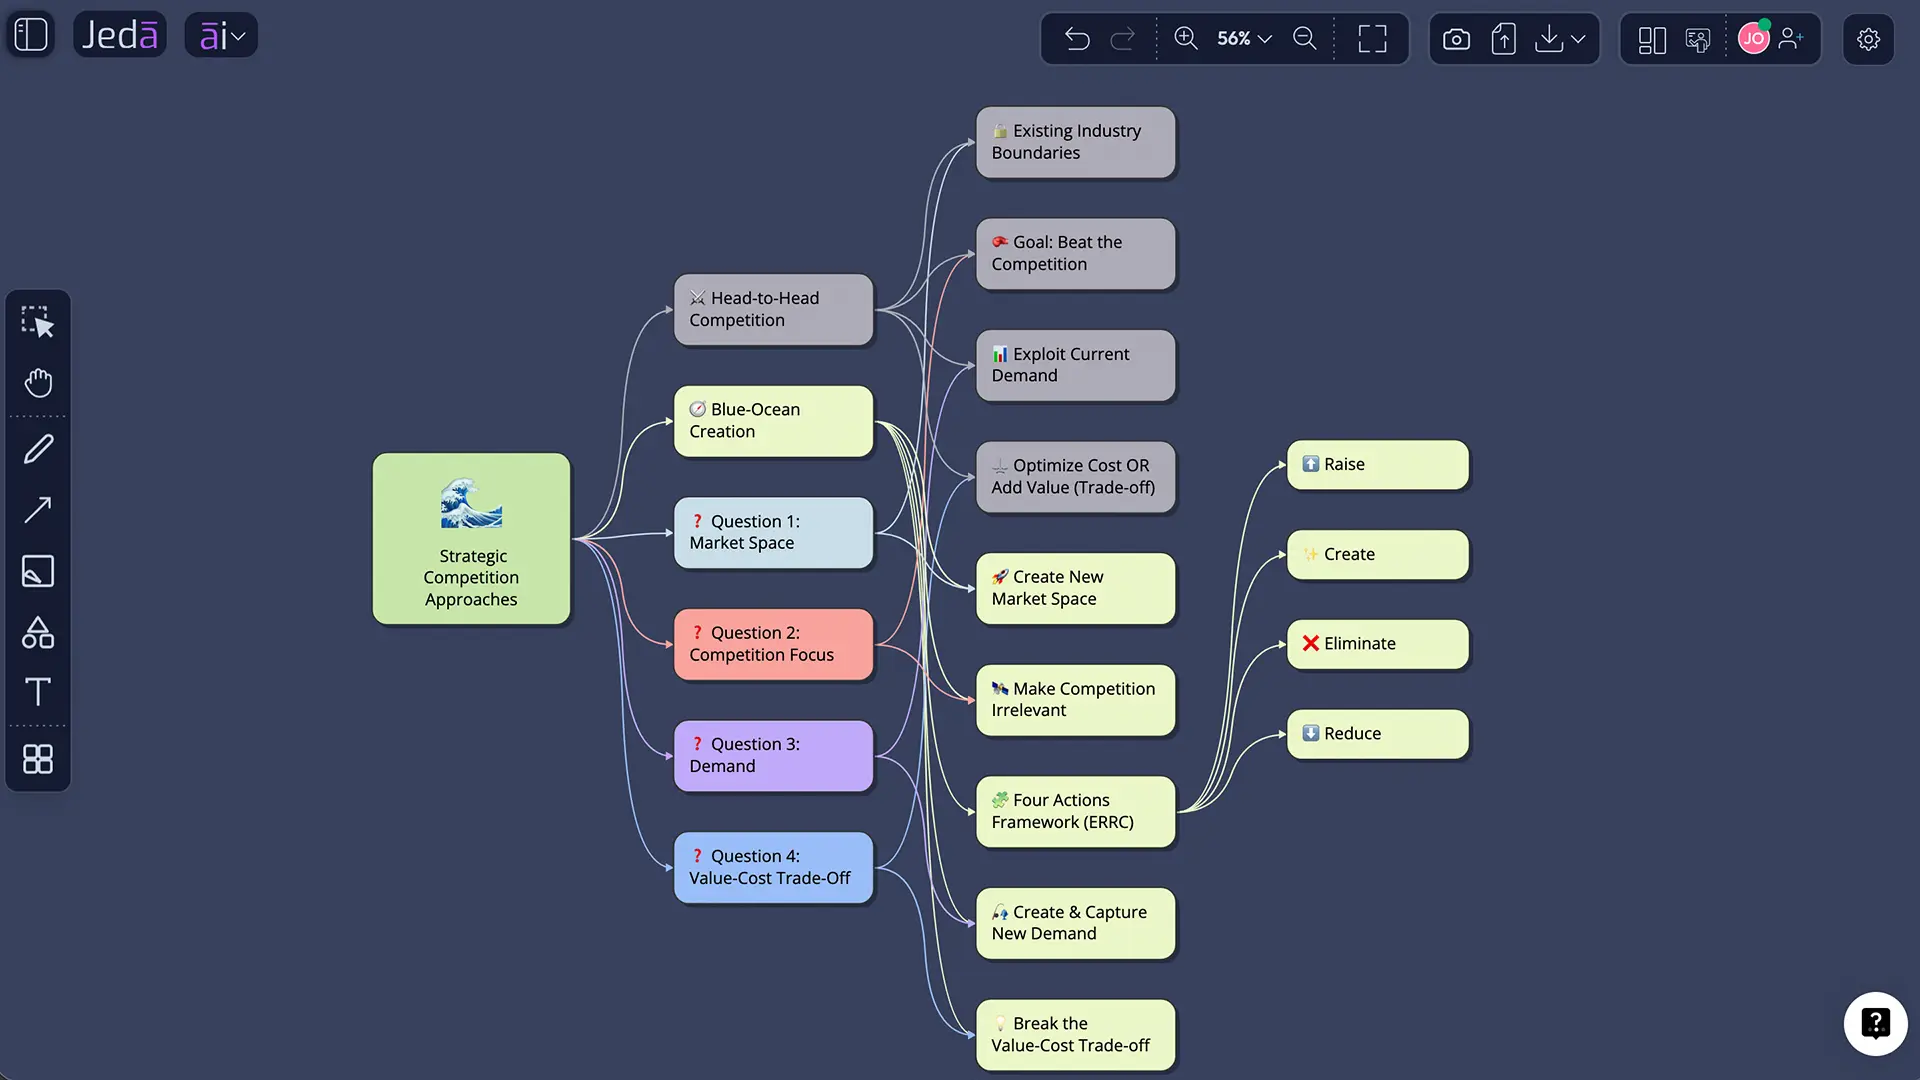Select the Question 3: Demand node
The image size is (1920, 1080).
click(773, 756)
